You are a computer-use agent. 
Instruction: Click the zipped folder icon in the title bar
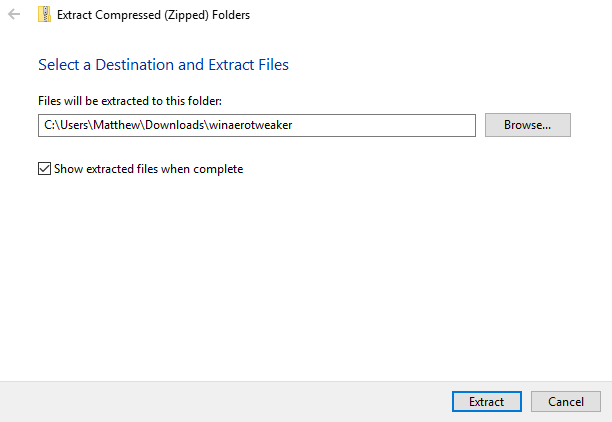coord(43,15)
